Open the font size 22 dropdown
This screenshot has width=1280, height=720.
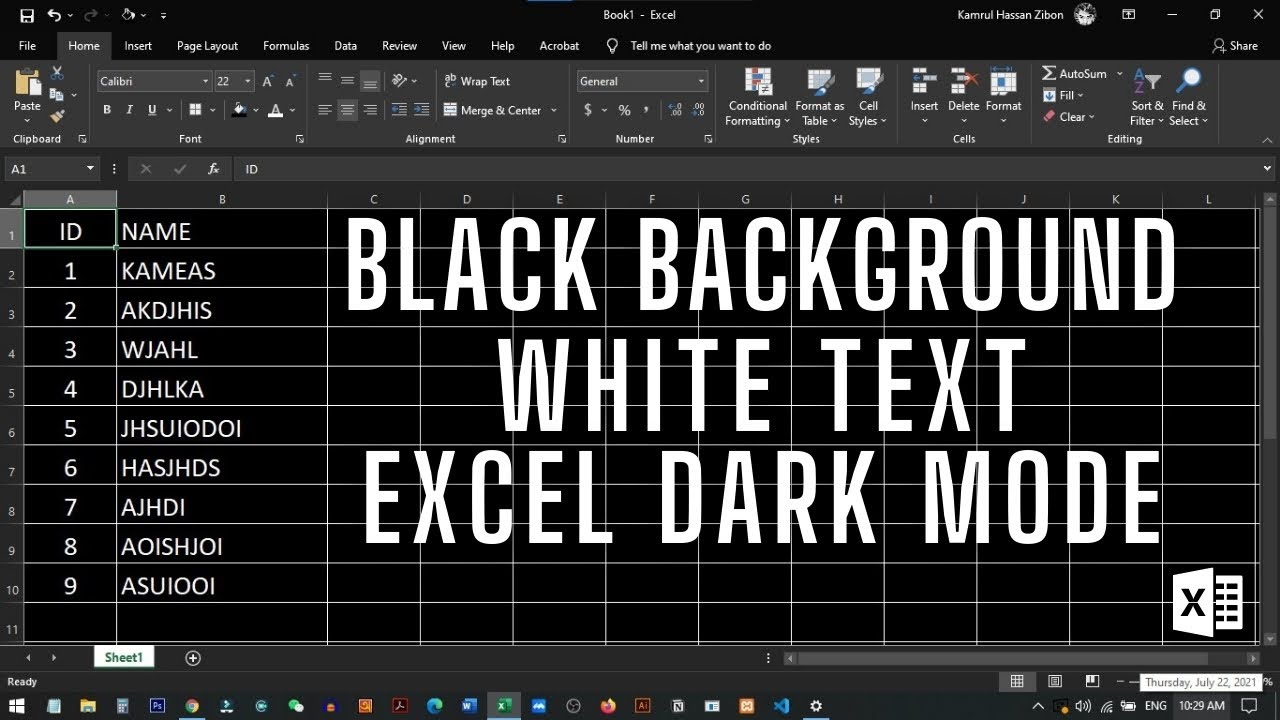click(x=248, y=82)
